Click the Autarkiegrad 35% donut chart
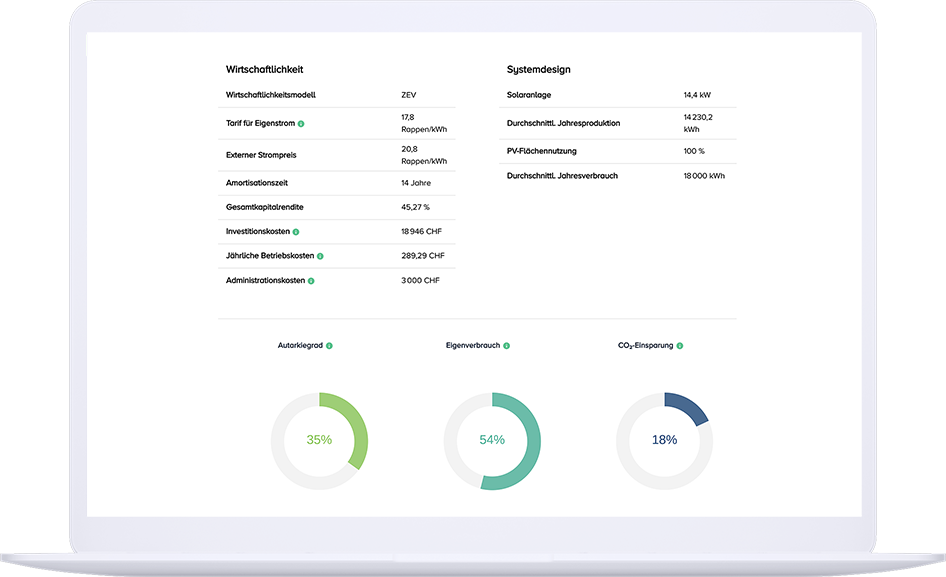 (319, 441)
